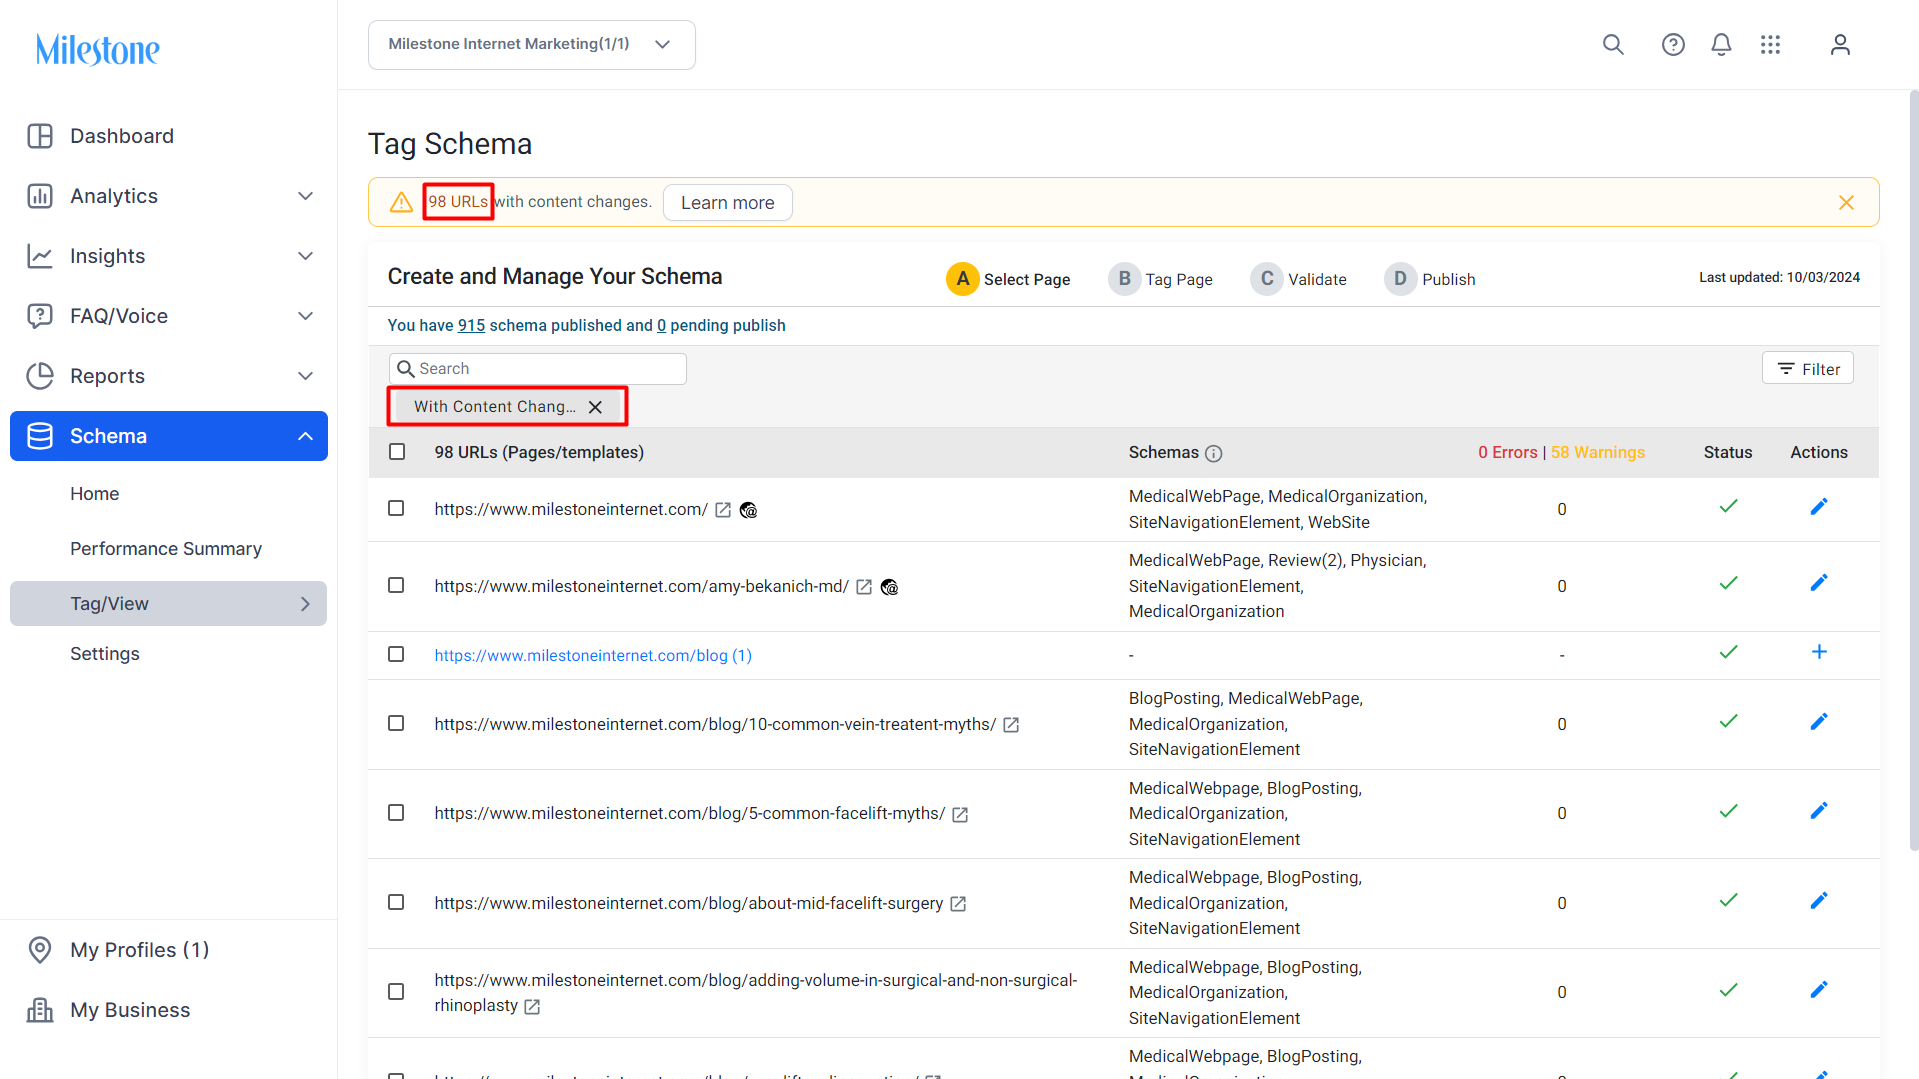Go to step C Validate

[x=1299, y=279]
